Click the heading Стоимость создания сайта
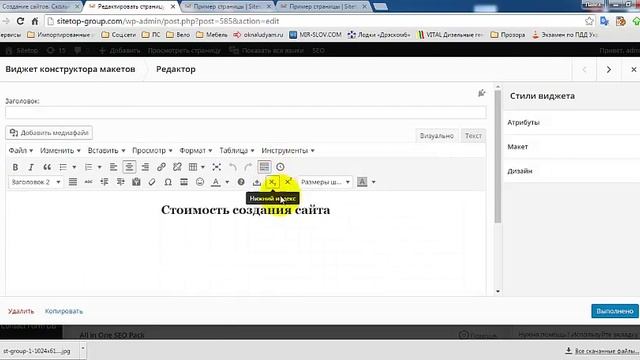 point(245,210)
